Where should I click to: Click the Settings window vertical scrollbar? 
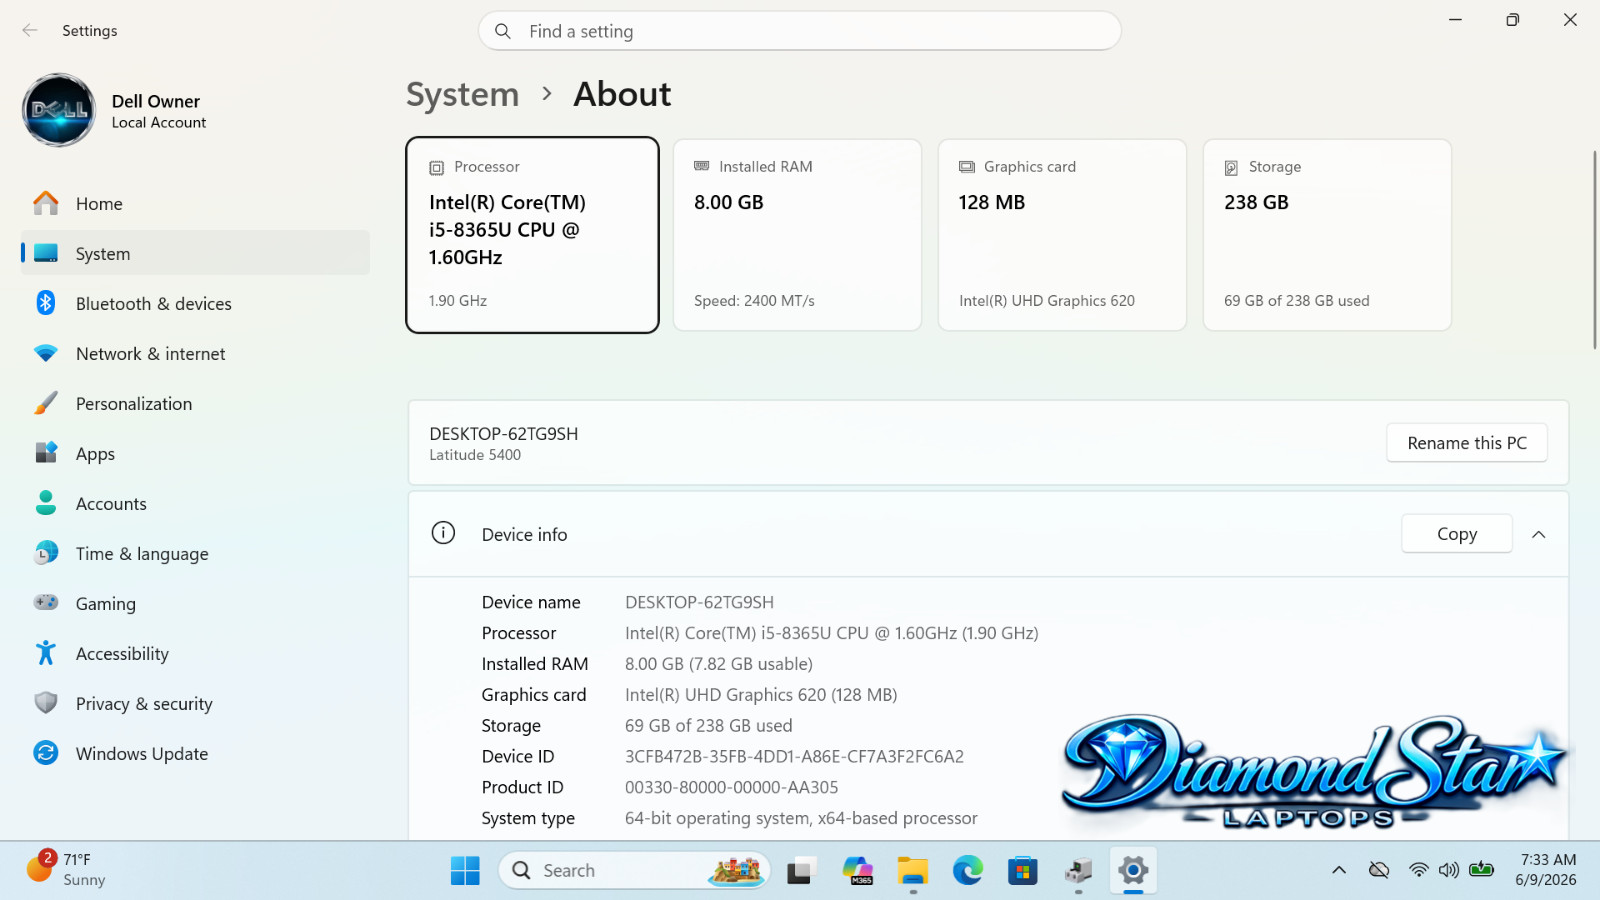click(1594, 250)
